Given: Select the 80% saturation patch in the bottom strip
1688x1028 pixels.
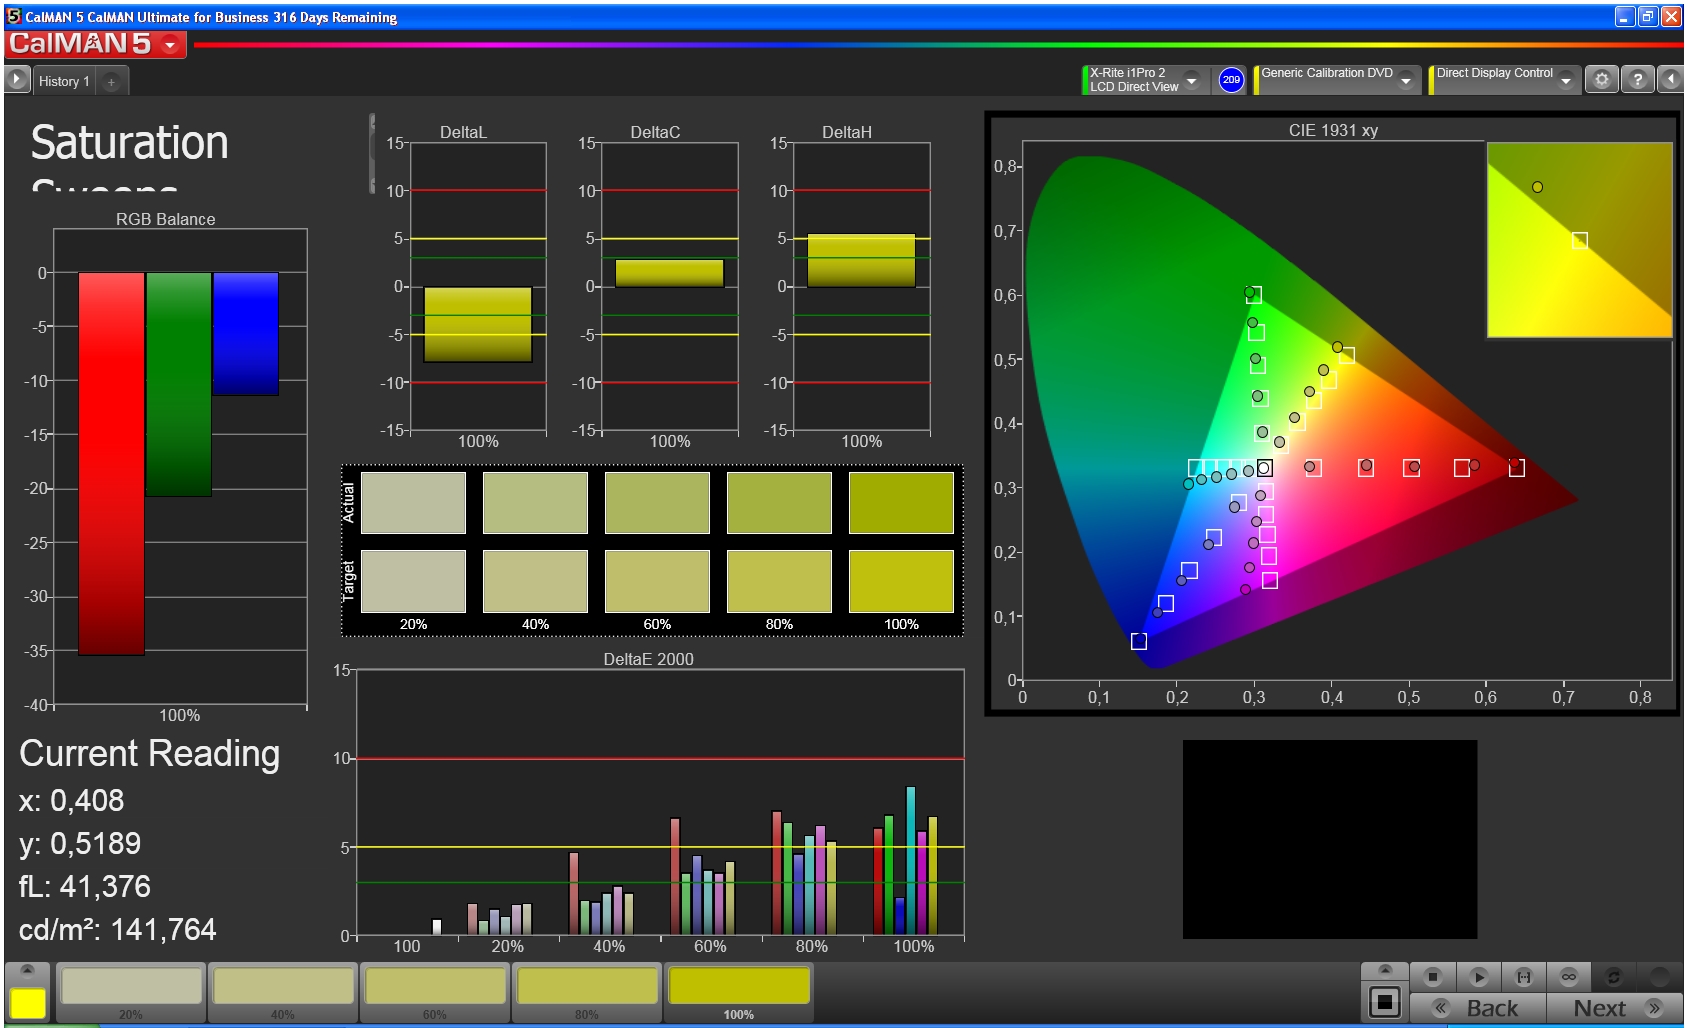Looking at the screenshot, I should (587, 992).
